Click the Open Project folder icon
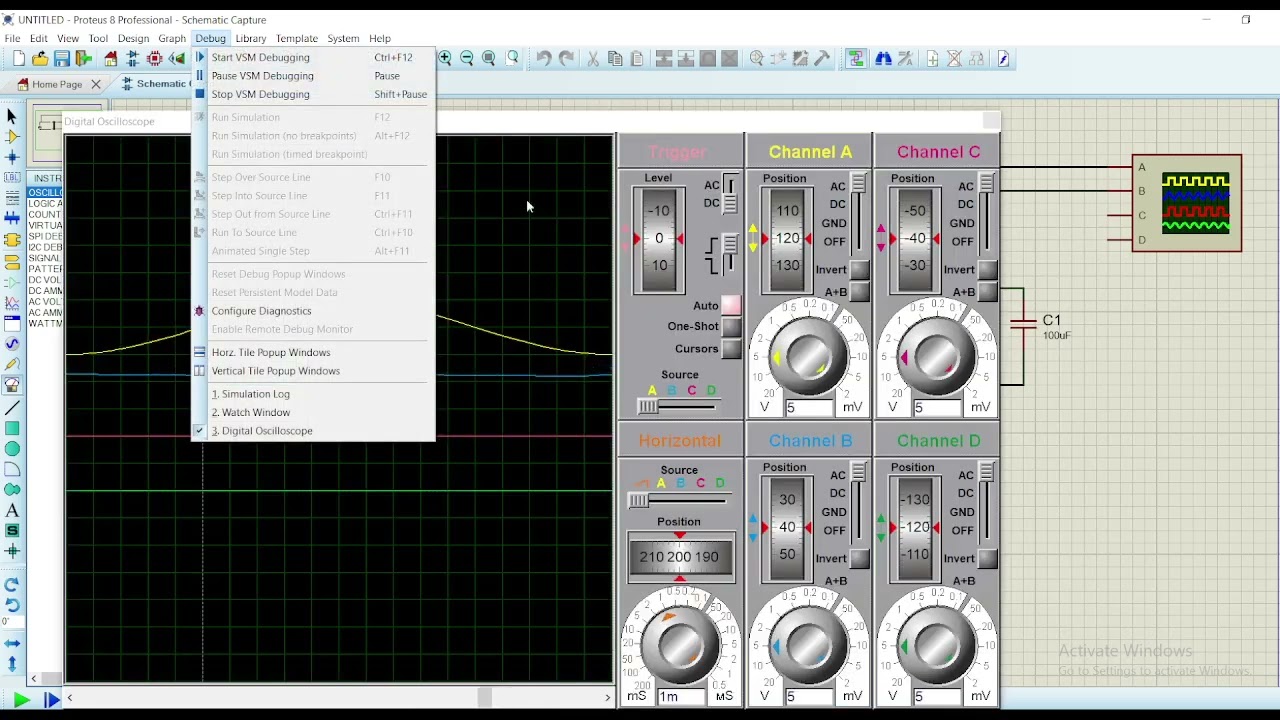The height and width of the screenshot is (720, 1280). tap(40, 59)
